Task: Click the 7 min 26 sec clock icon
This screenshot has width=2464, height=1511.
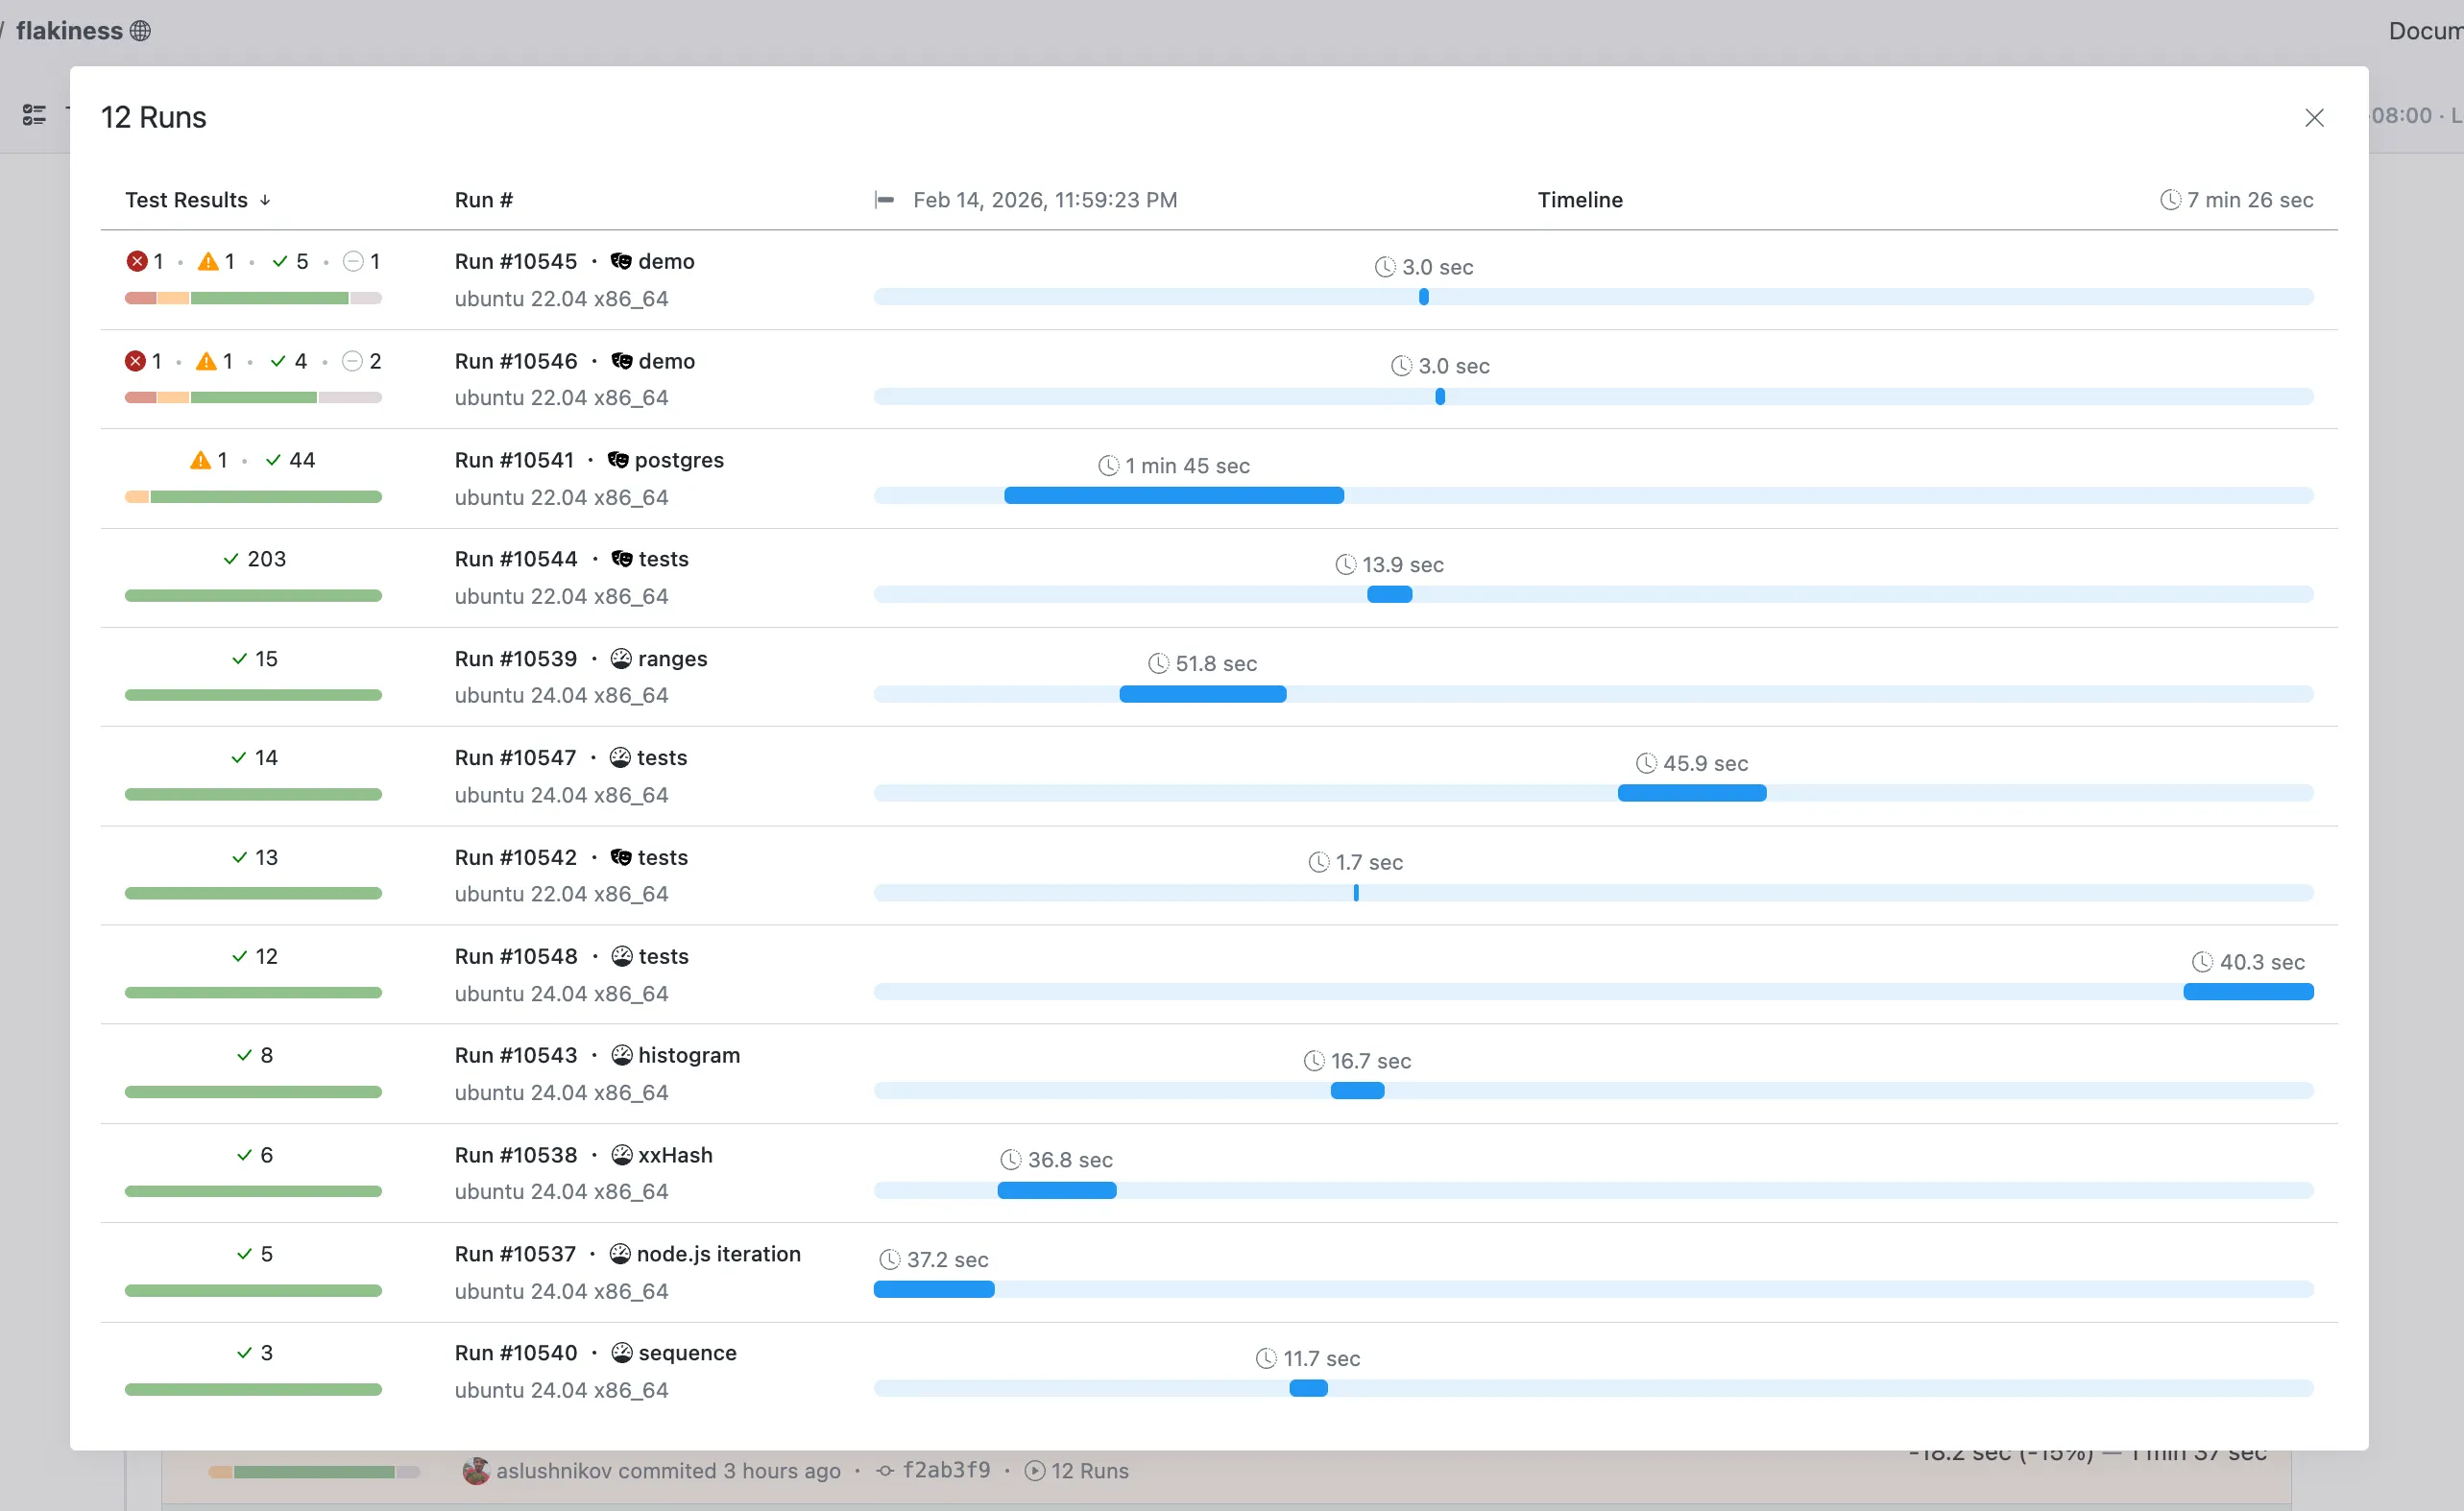Action: tap(2169, 200)
